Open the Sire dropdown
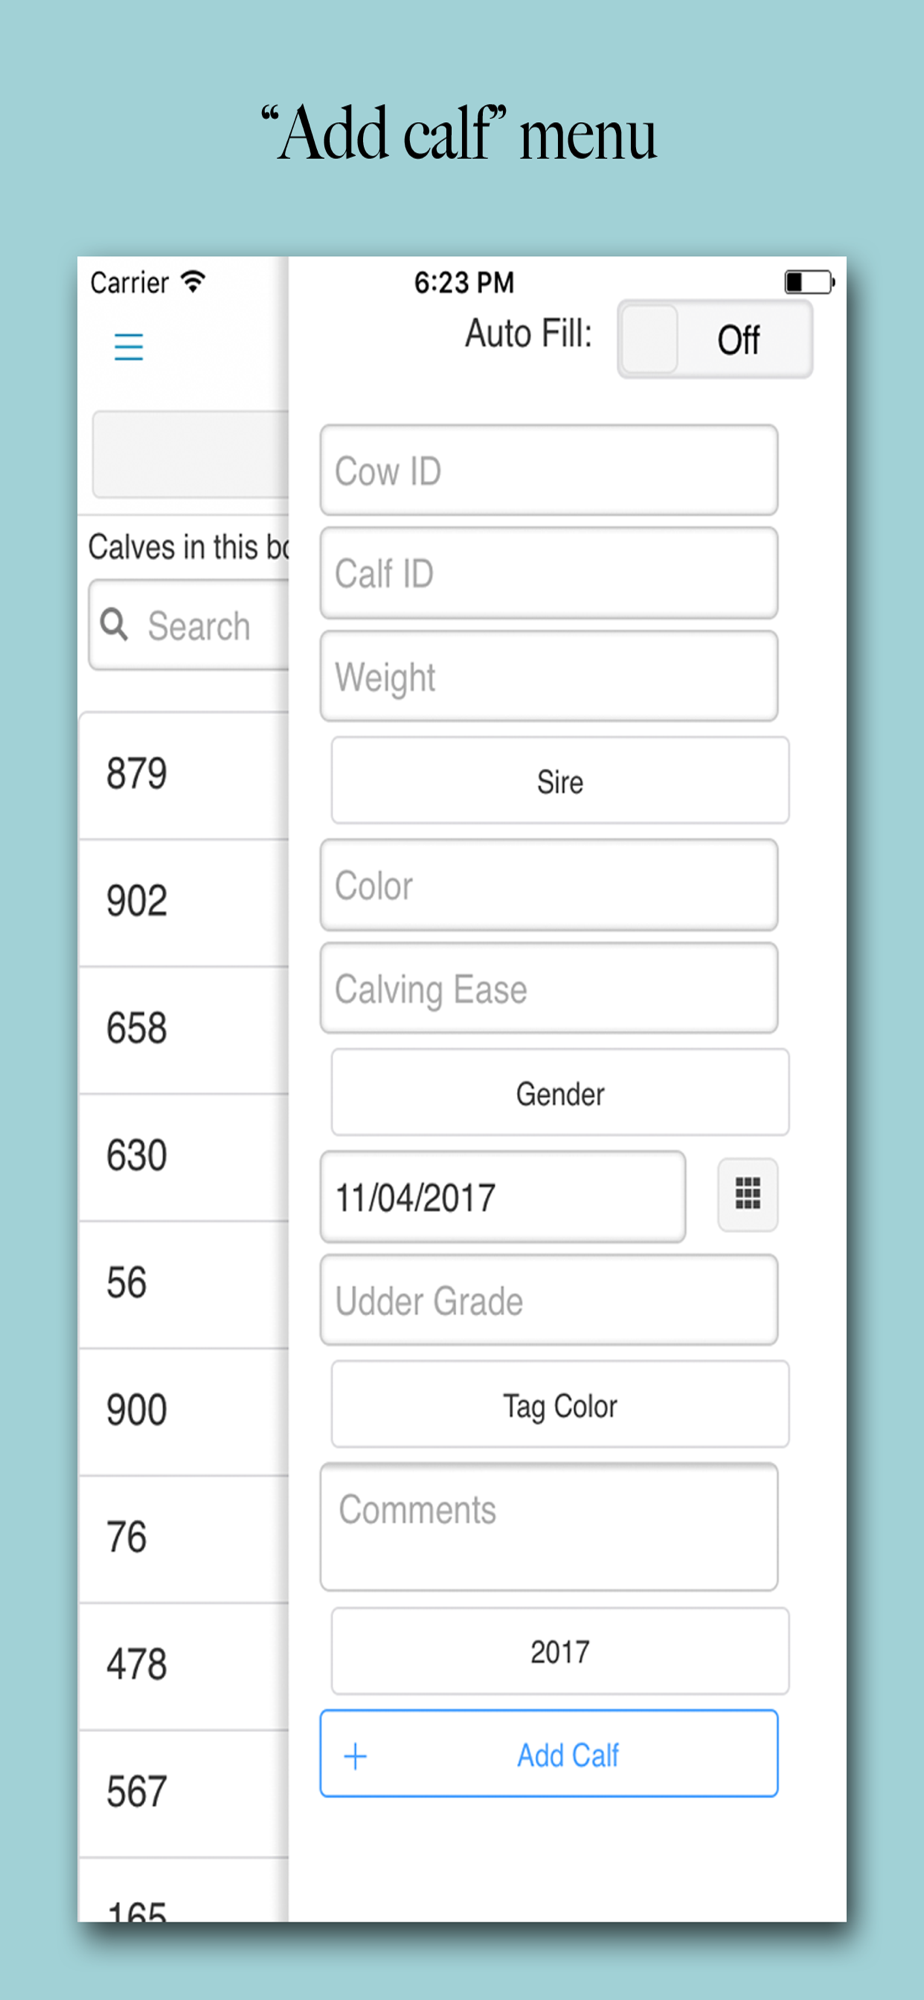The image size is (924, 2000). [560, 781]
